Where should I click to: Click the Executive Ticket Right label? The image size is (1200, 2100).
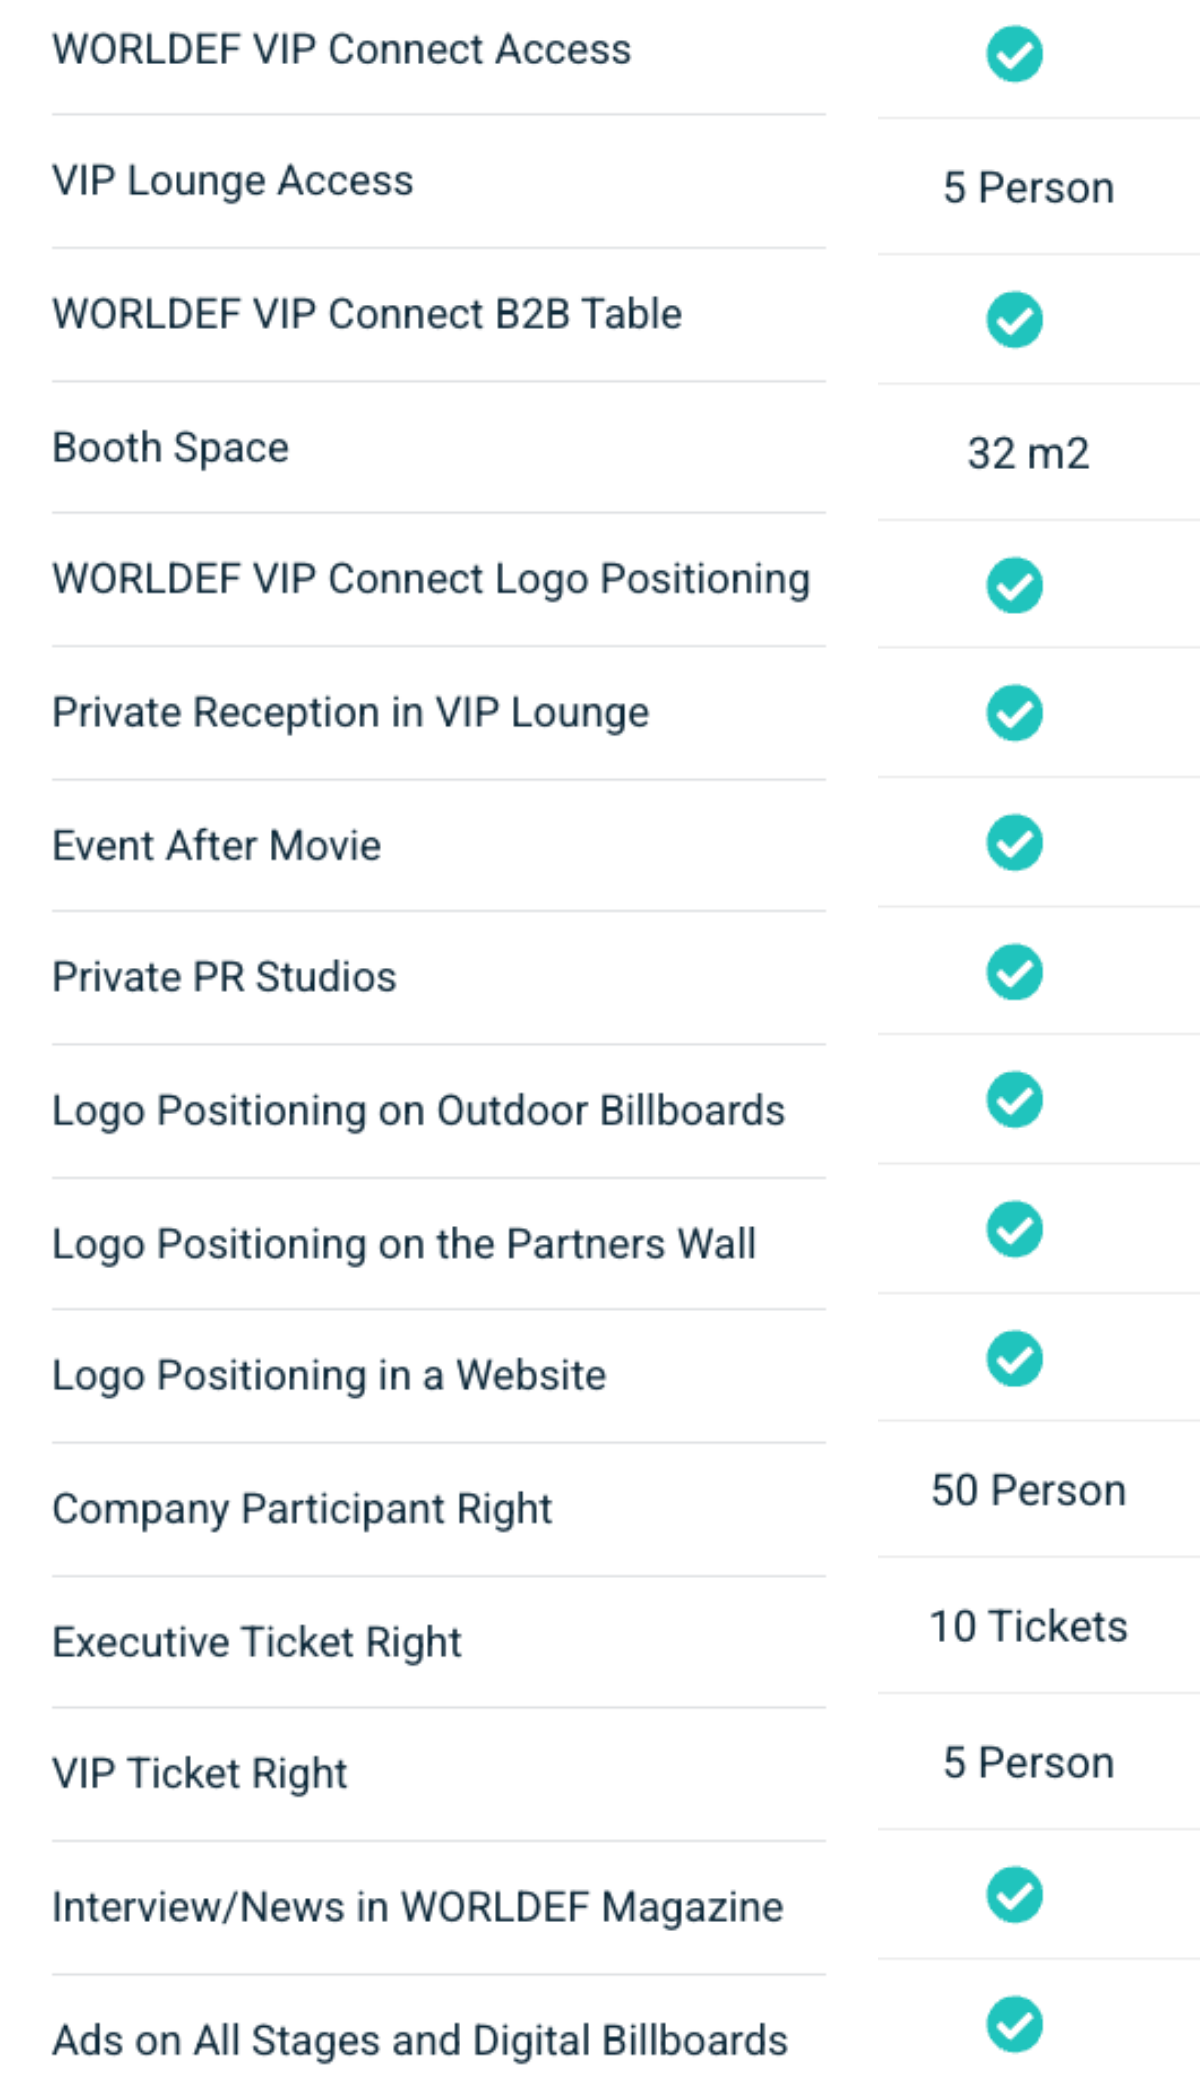click(256, 1642)
